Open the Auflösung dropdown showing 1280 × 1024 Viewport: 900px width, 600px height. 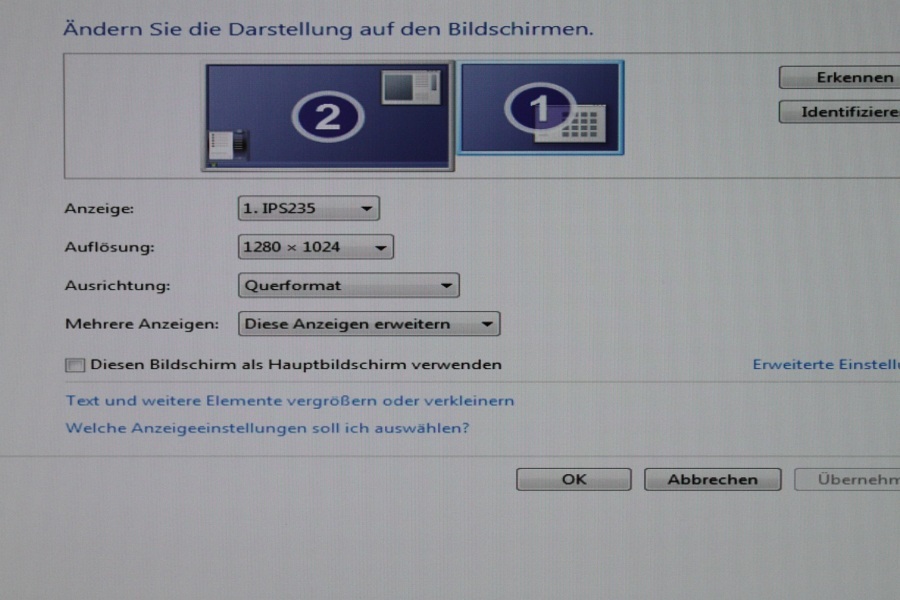click(x=316, y=247)
